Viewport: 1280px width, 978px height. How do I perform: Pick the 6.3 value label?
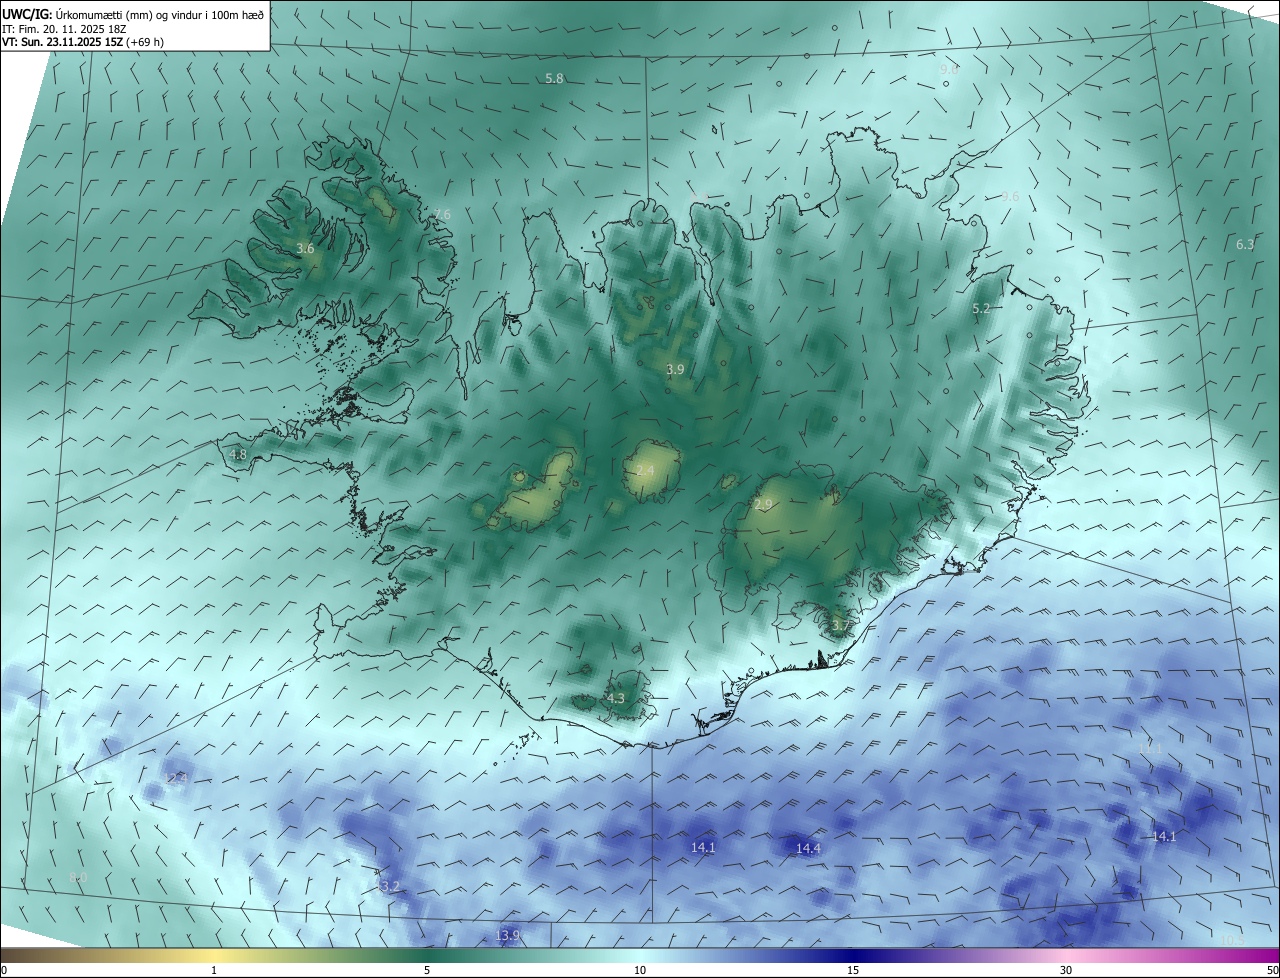(1245, 244)
